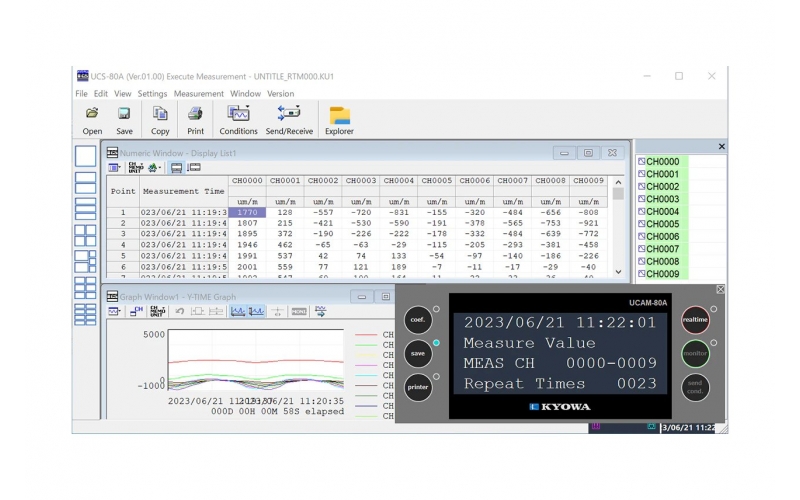Viewport: 800px width, 500px height.
Task: Select the two stacked panes layout icon
Action: tap(85, 183)
